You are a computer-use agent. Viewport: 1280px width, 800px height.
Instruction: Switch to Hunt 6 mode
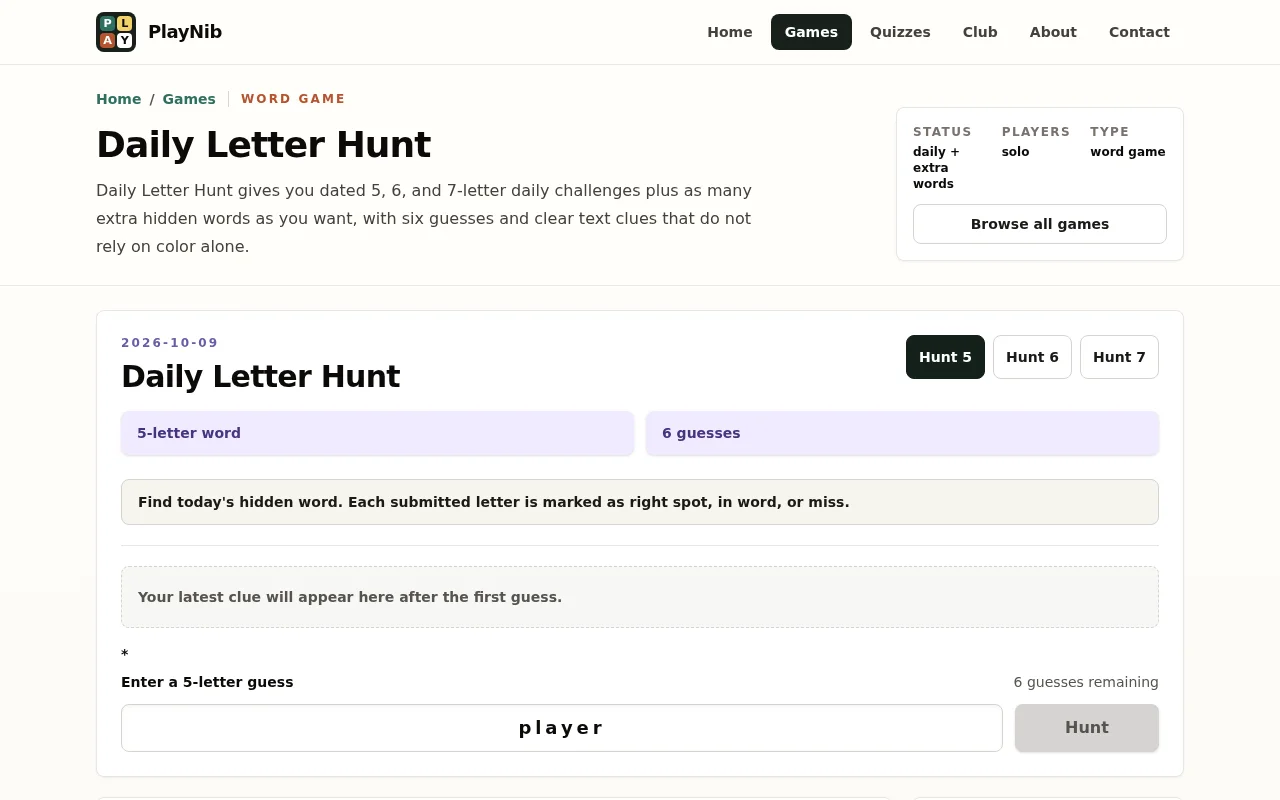[1032, 357]
